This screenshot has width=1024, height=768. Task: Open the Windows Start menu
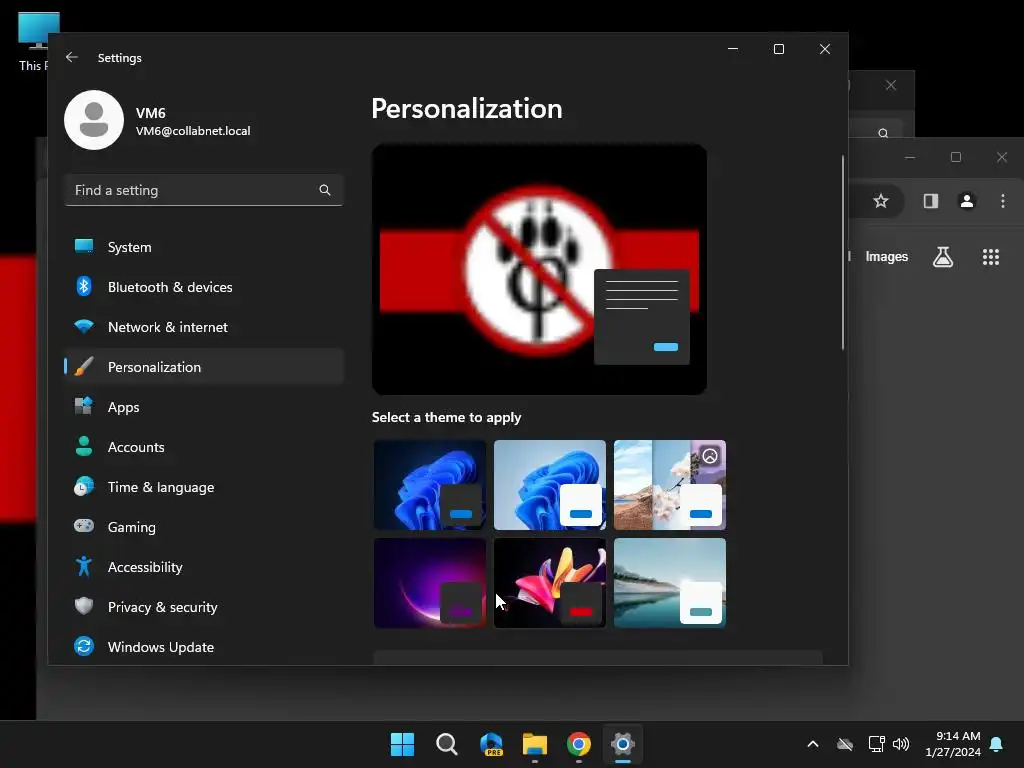402,744
